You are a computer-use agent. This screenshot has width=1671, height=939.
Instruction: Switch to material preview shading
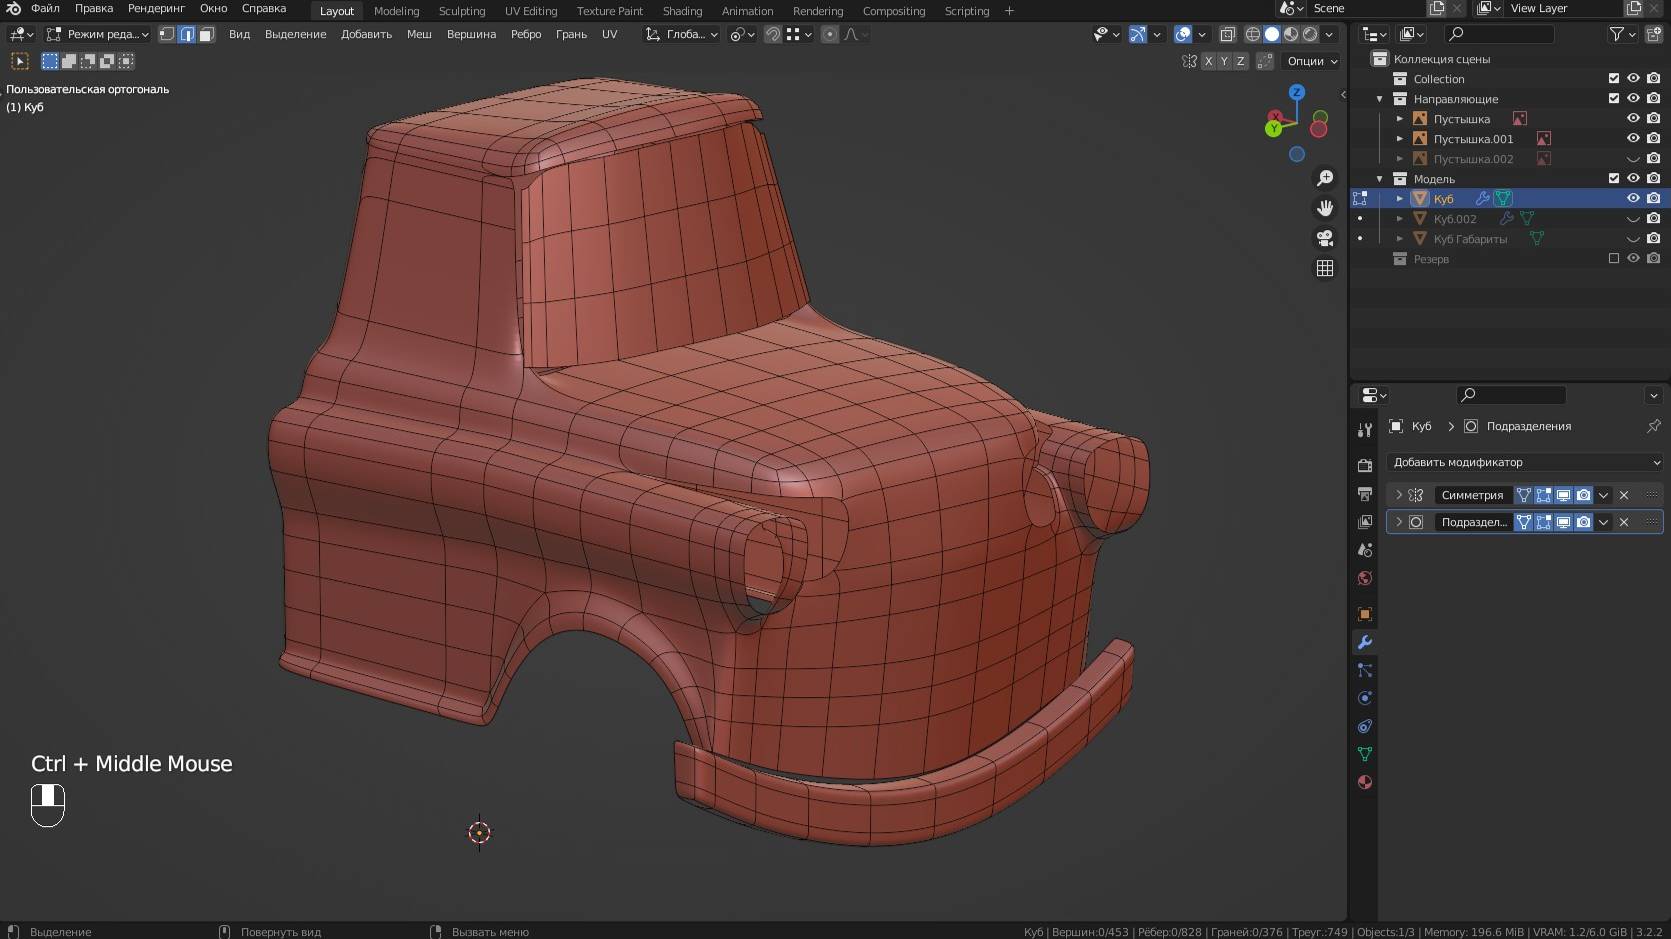(1290, 34)
